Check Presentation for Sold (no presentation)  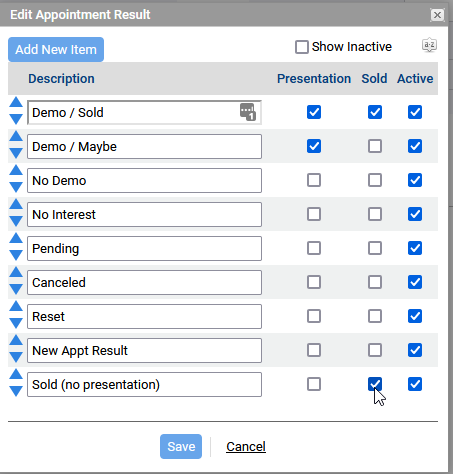click(x=314, y=384)
